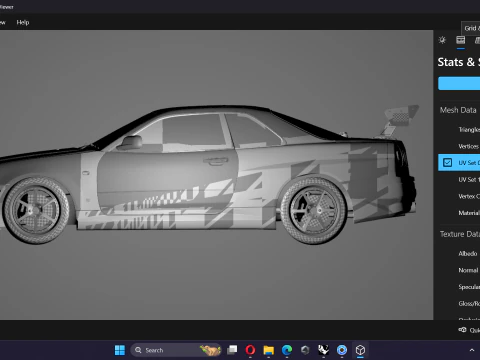Open the Windows Start menu

[120, 350]
